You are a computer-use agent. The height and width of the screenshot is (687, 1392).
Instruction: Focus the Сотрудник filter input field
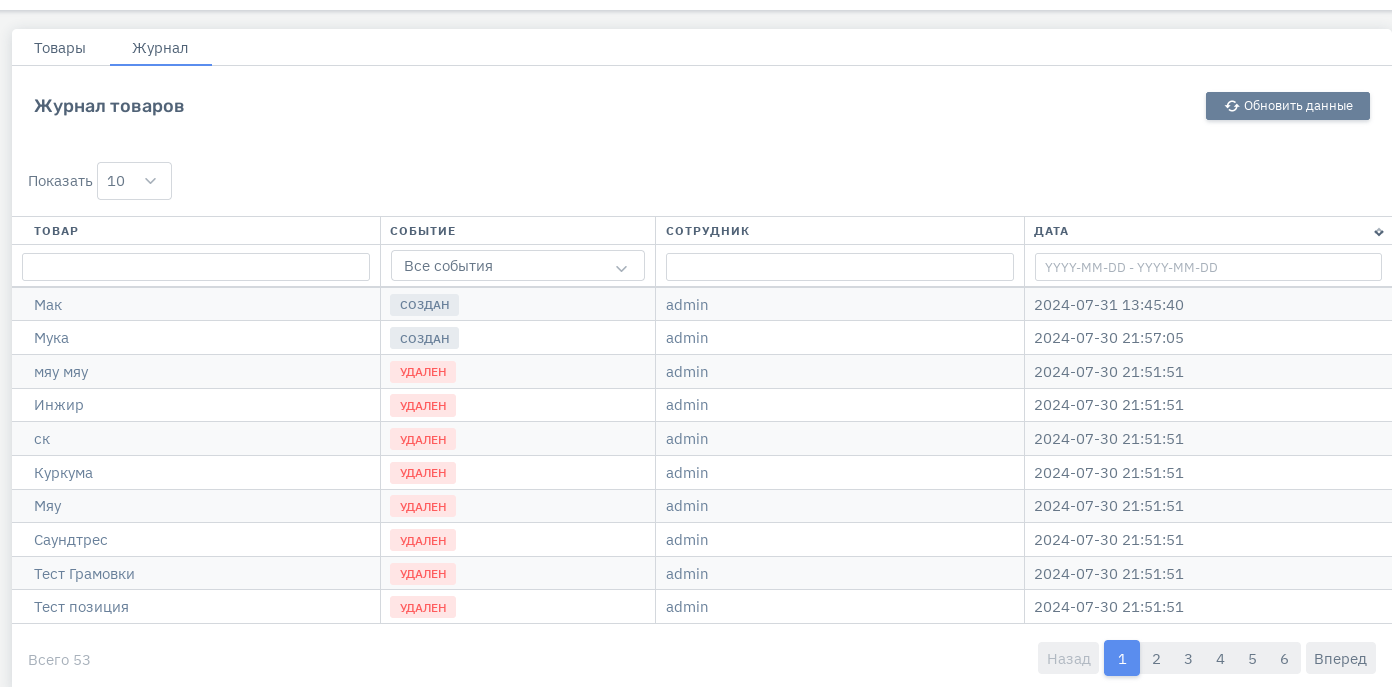click(x=839, y=267)
